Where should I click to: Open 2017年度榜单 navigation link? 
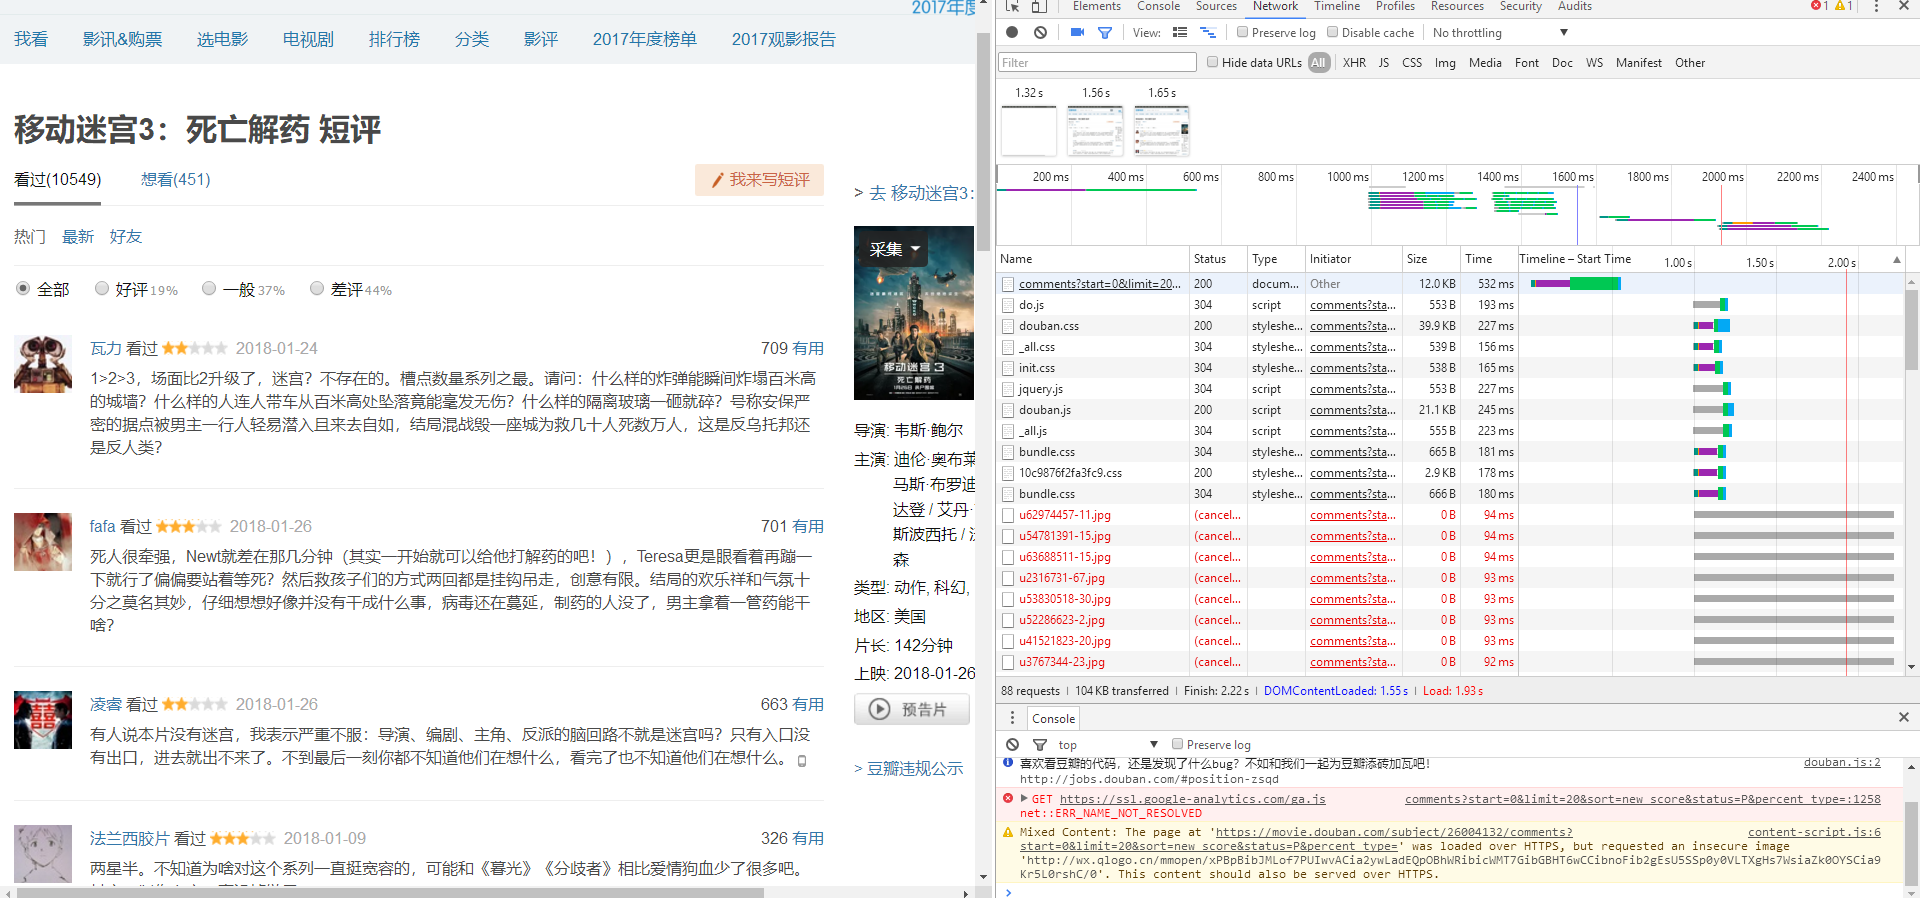tap(644, 39)
